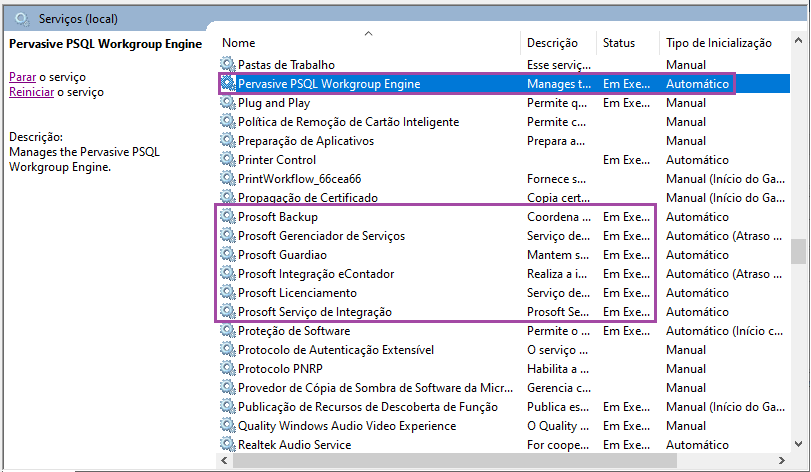Screen dimensions: 811x472
Task: Click the Prosoft Backup service gear icon
Action: (228, 216)
